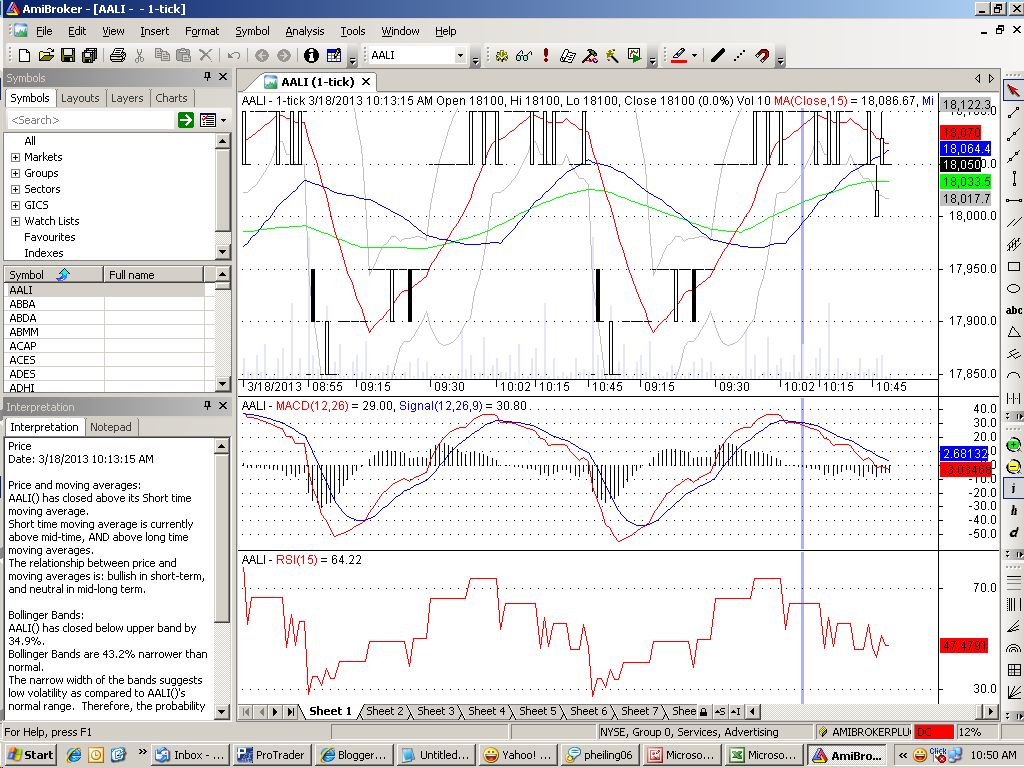Viewport: 1024px width, 768px height.
Task: Select Favourites in the symbols tree
Action: click(x=50, y=237)
